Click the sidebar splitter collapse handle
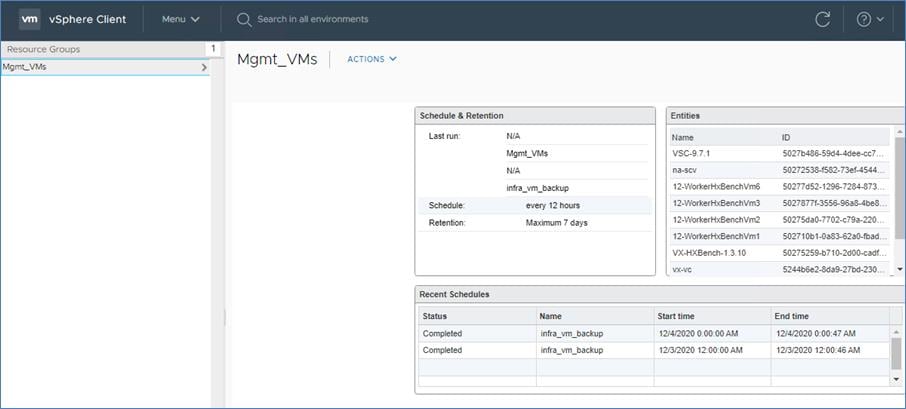 point(225,317)
